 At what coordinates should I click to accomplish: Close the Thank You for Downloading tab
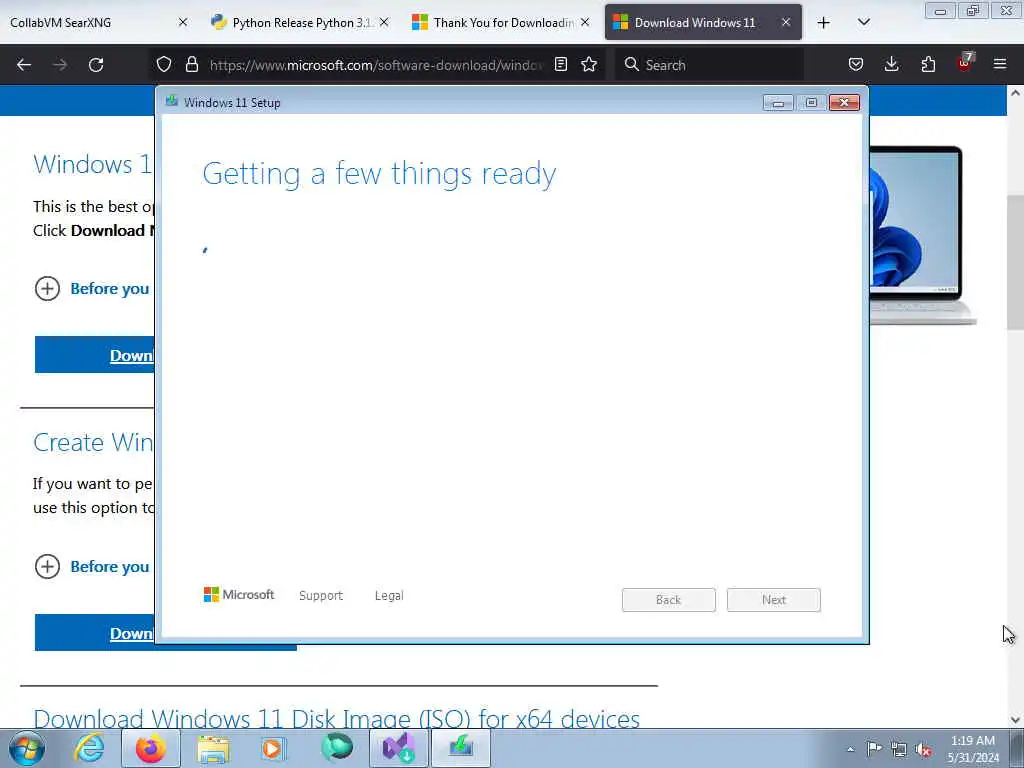tap(585, 22)
